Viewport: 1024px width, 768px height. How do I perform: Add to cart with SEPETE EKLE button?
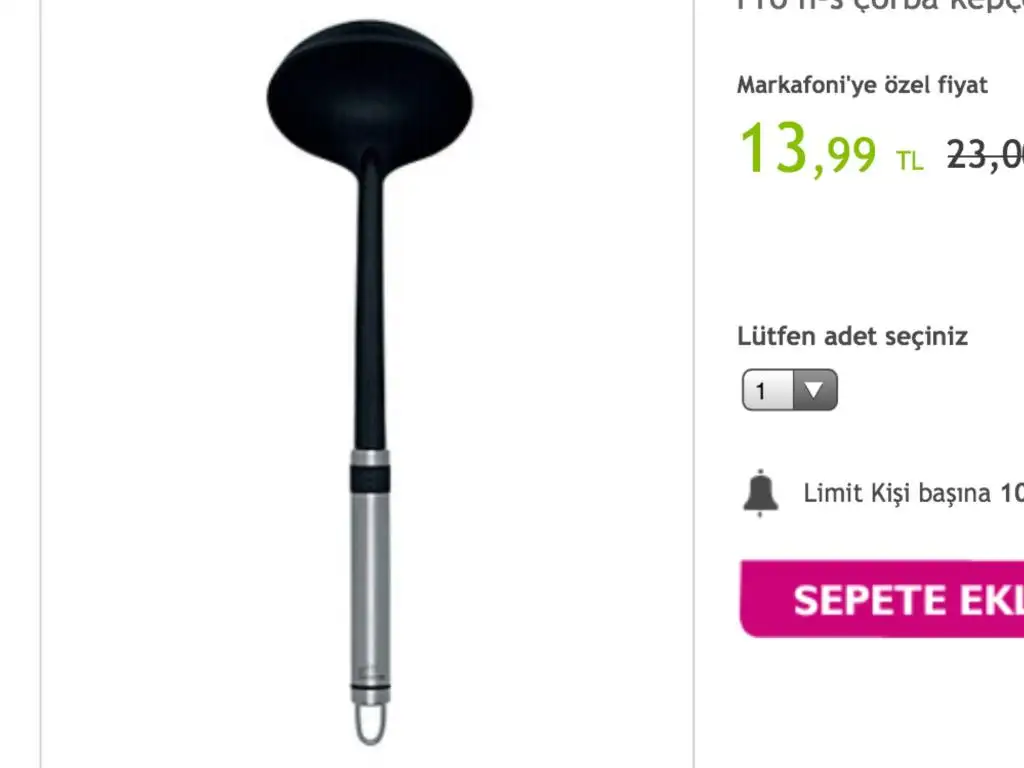coord(882,599)
